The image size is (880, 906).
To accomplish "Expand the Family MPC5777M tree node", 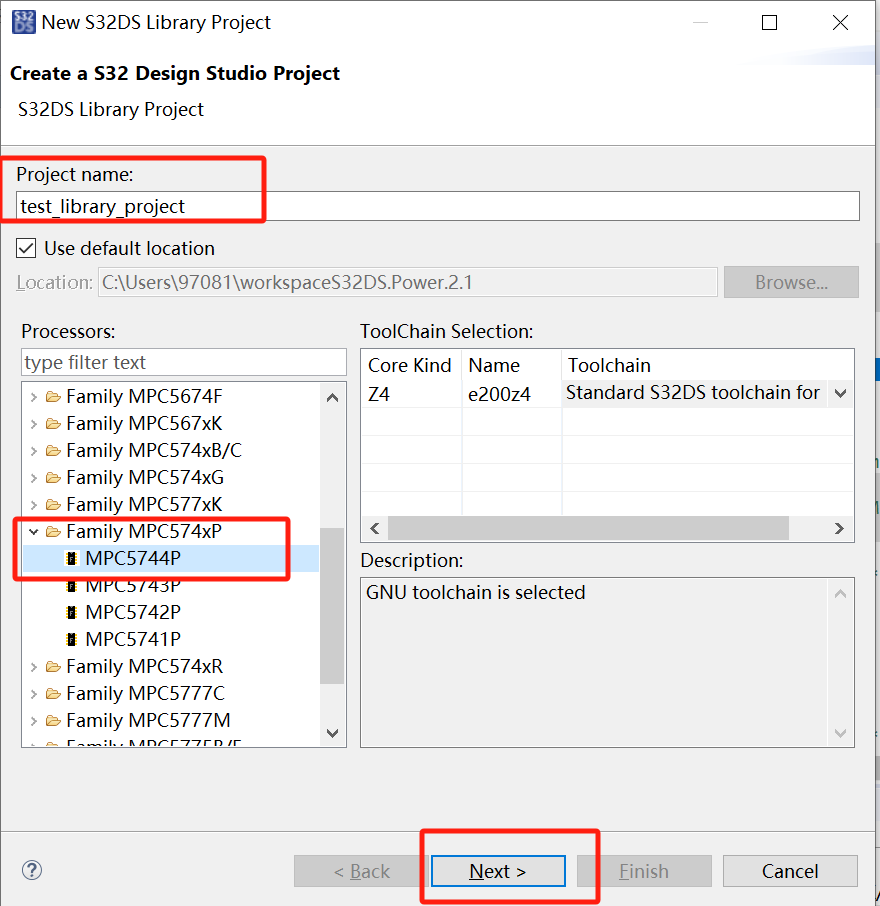I will (34, 721).
